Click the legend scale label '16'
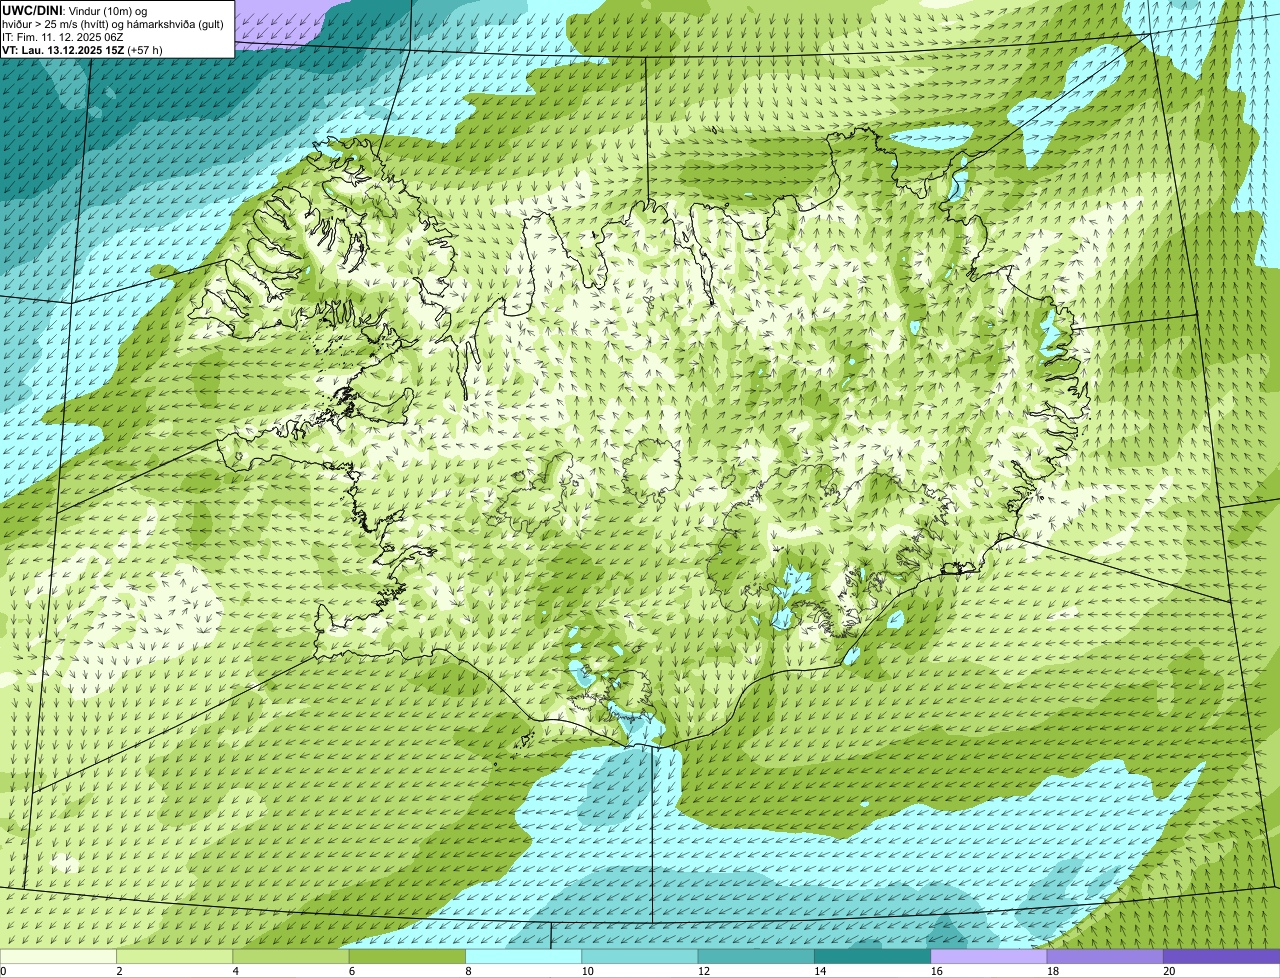This screenshot has height=978, width=1280. pos(936,971)
